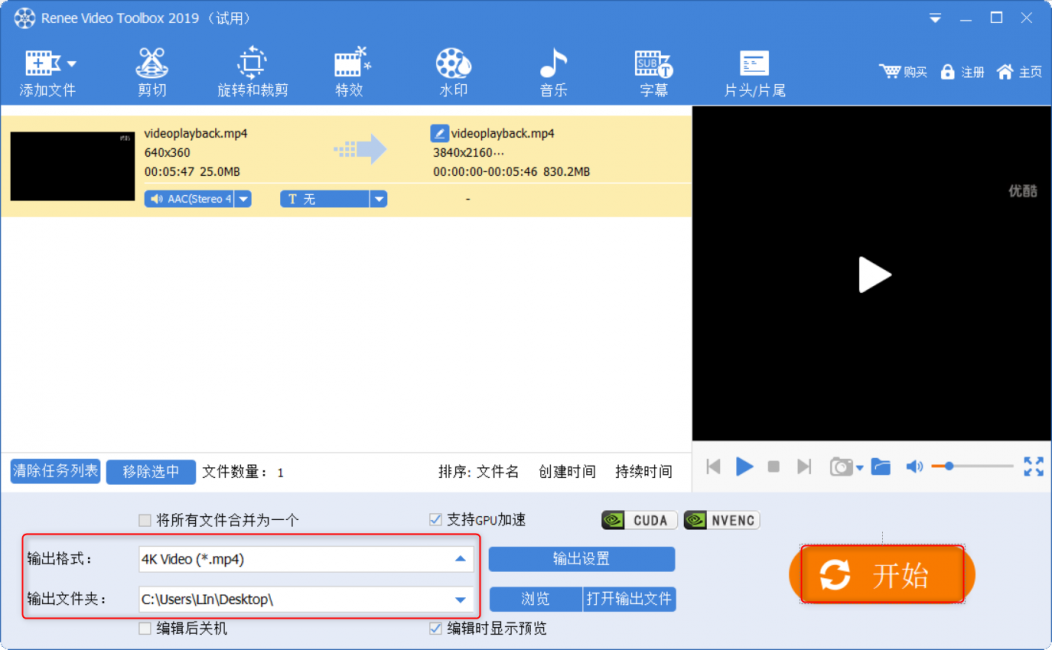1052x650 pixels.
Task: Skip to next with player control
Action: point(804,466)
